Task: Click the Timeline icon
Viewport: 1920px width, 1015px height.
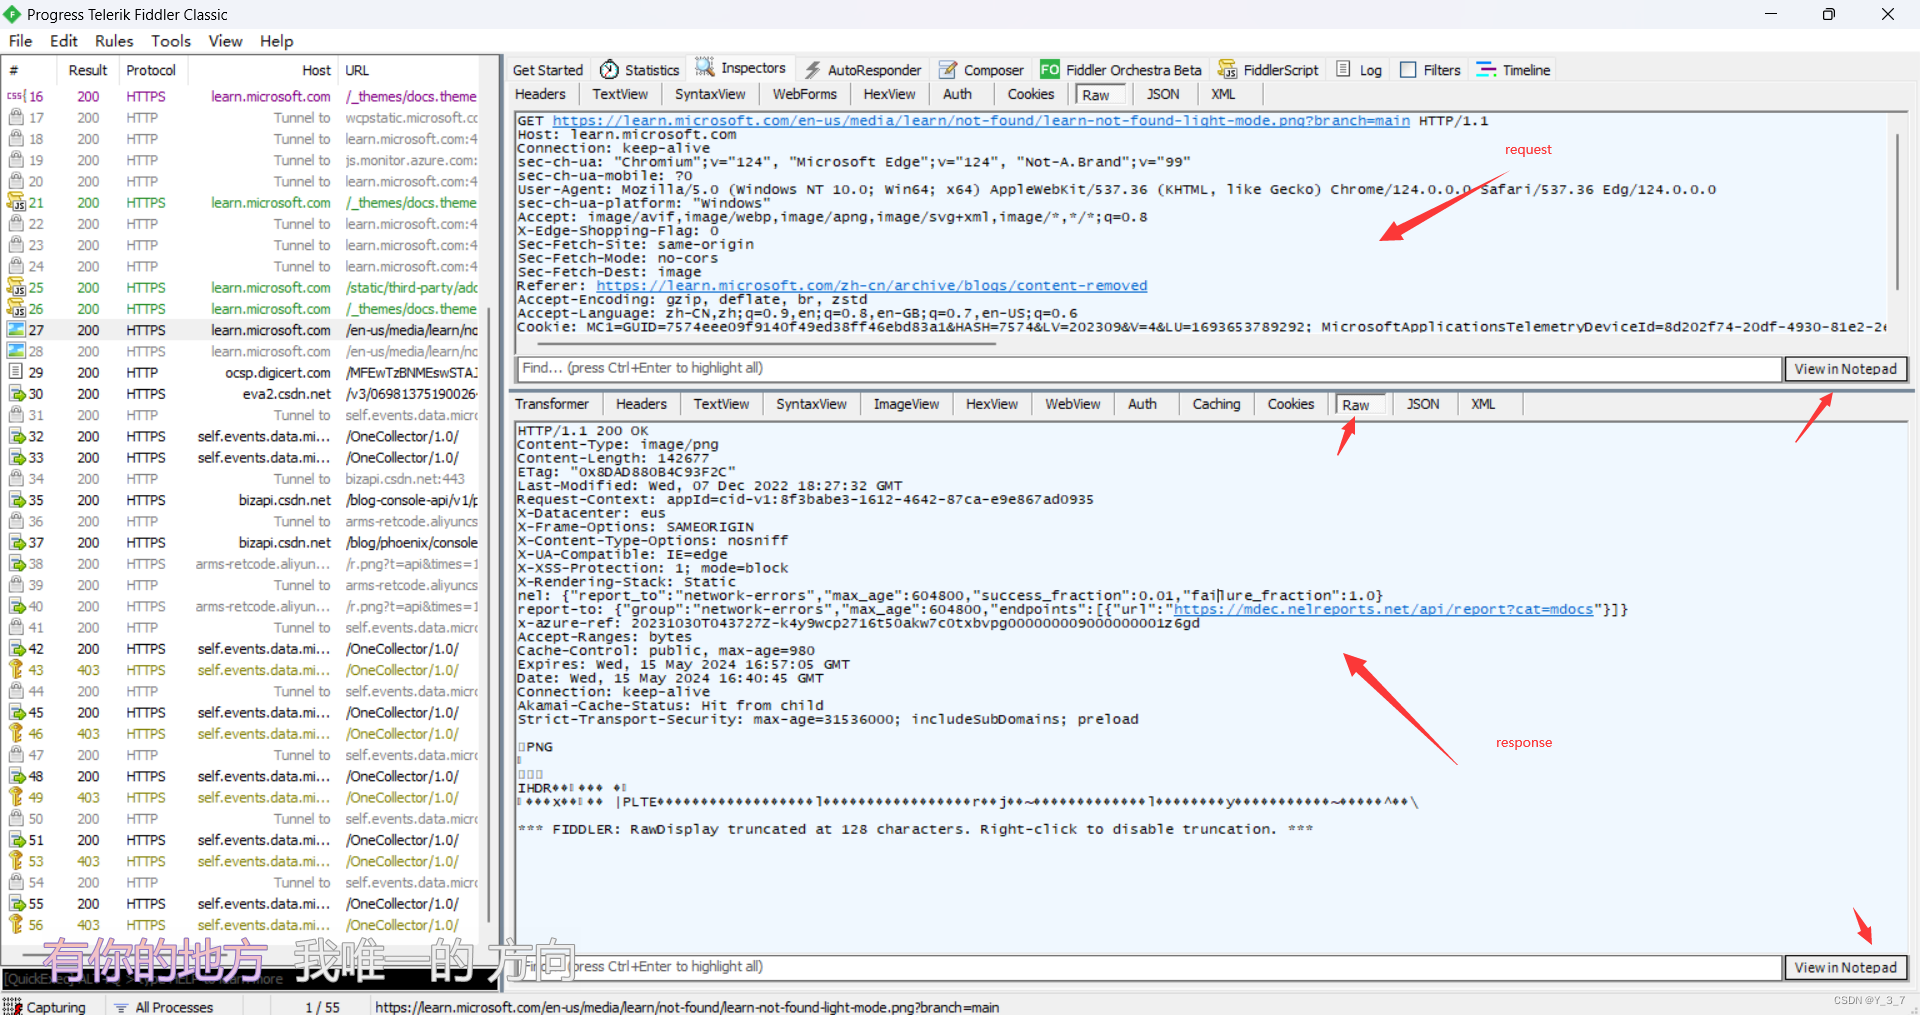Action: (x=1487, y=69)
